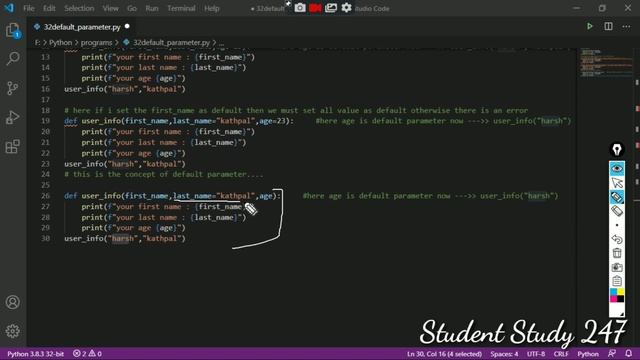
Task: Click line number 19 in gutter
Action: 45,121
